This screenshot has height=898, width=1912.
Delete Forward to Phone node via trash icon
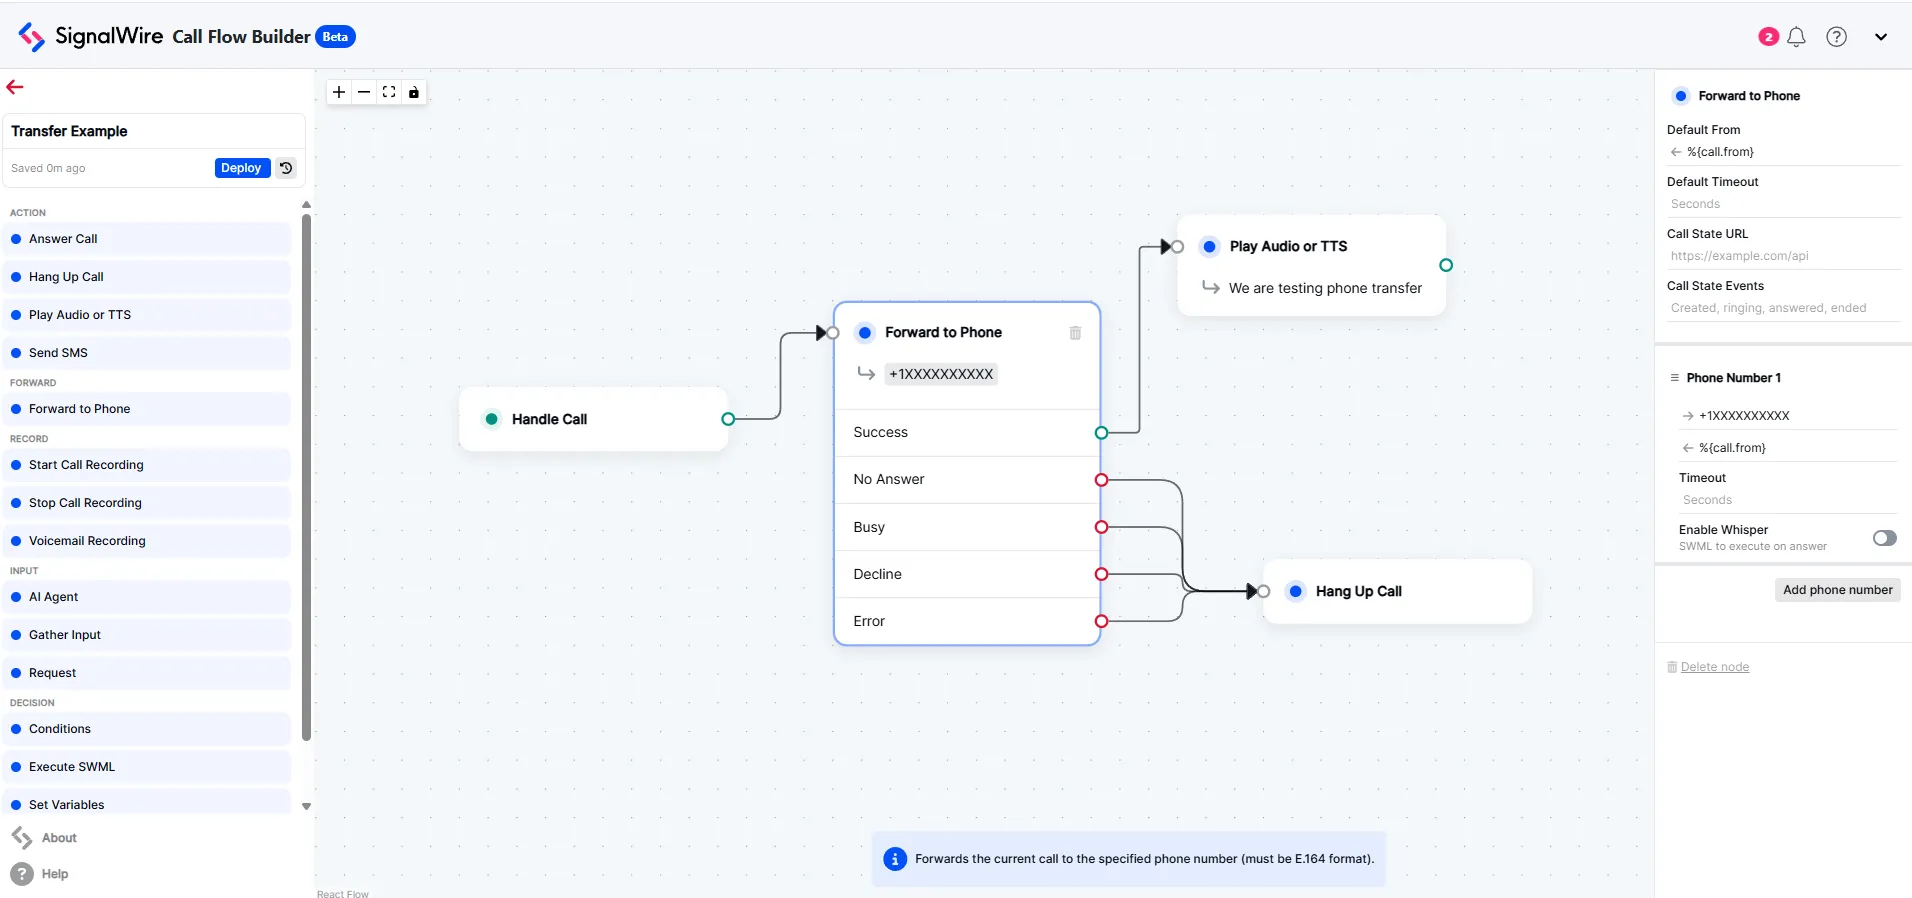pyautogui.click(x=1075, y=333)
